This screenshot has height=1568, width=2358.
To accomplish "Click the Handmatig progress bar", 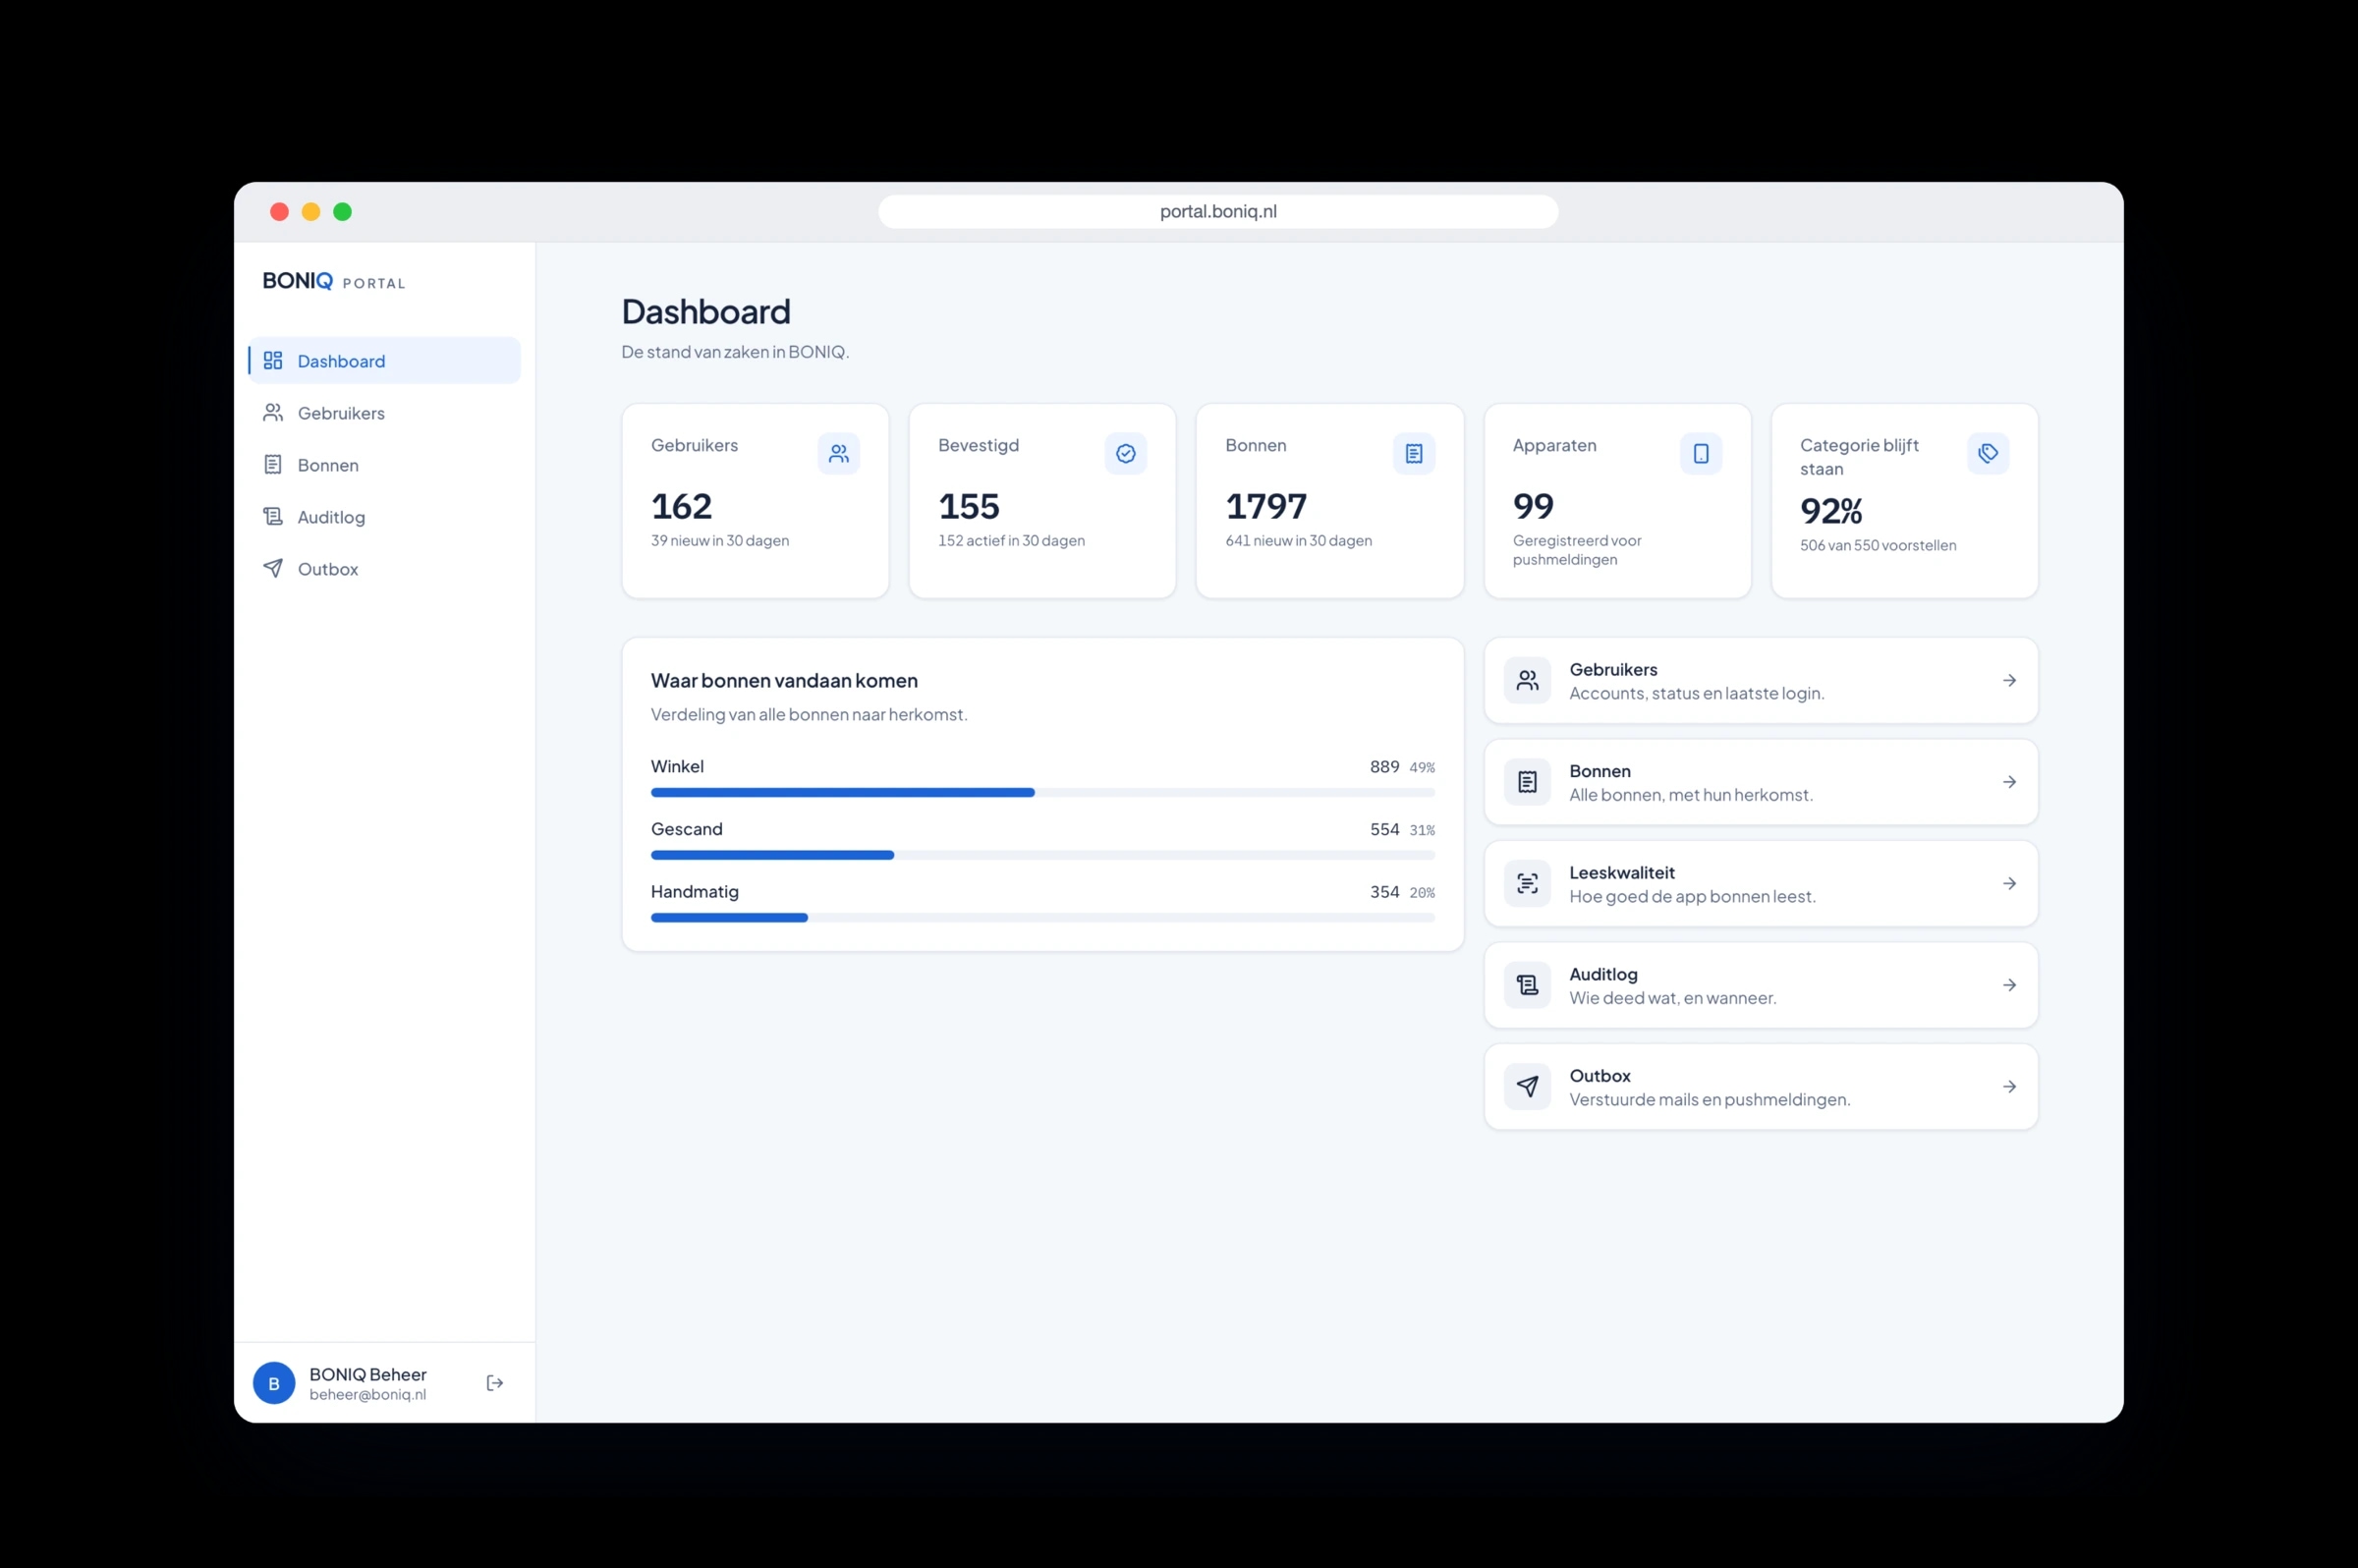I will point(1042,917).
